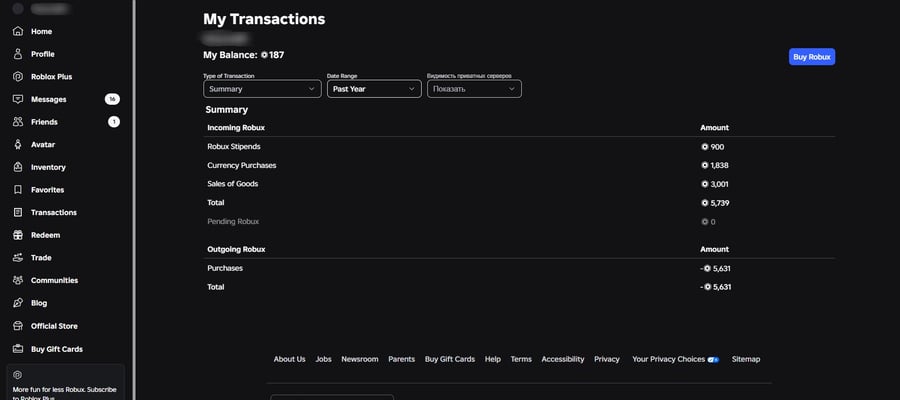Click the Currency Purchases row label

pyautogui.click(x=242, y=165)
